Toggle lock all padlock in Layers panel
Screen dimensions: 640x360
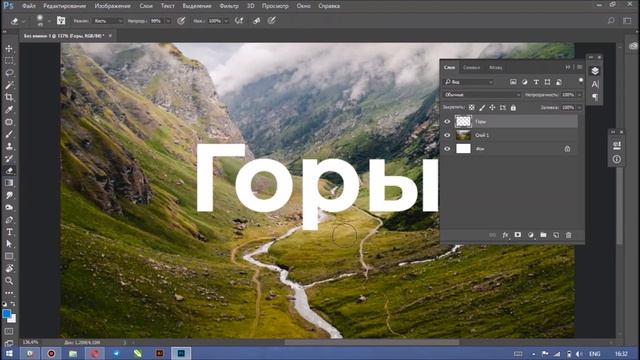tap(513, 108)
